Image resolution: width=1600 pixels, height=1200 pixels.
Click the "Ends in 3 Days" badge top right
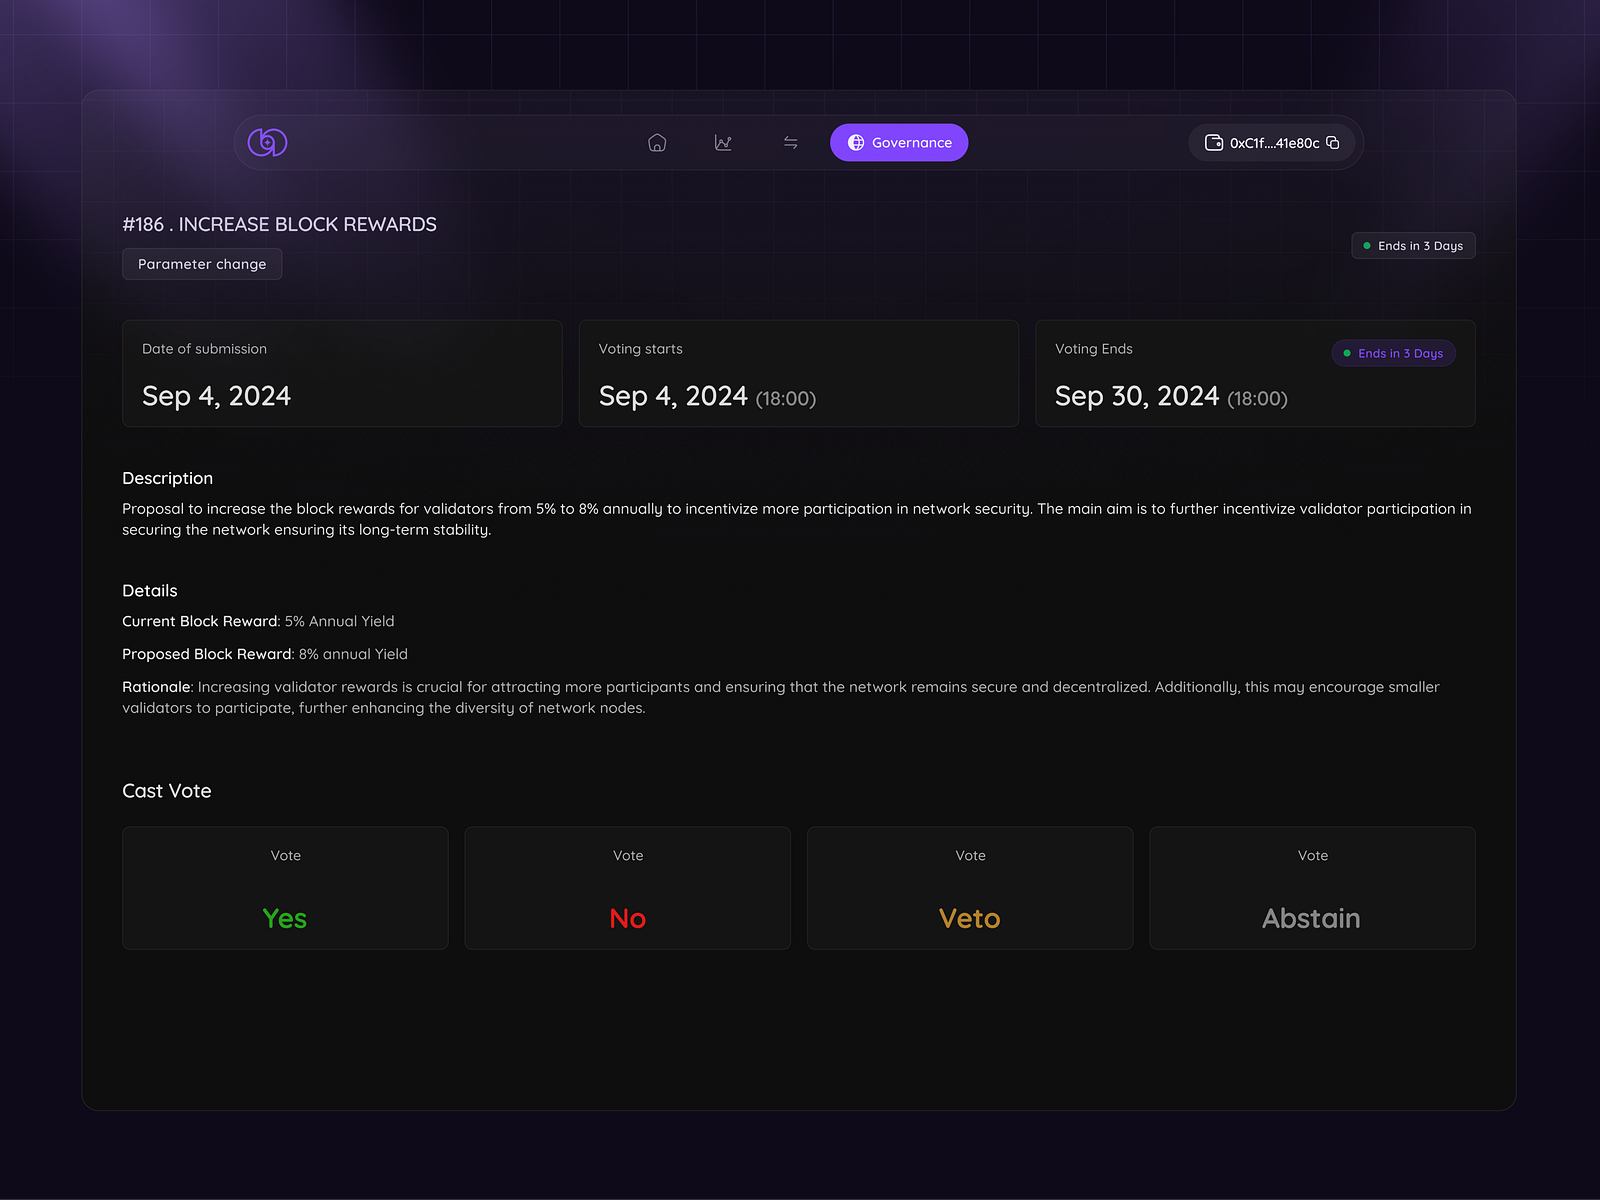(1413, 245)
